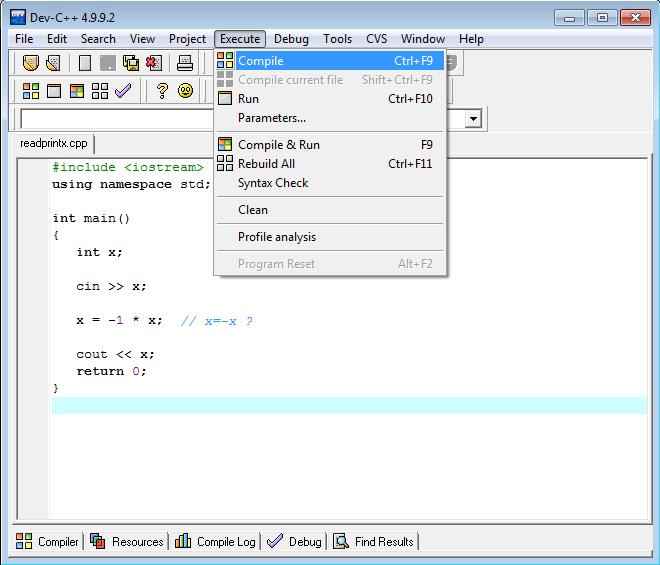Click the '// x=-x ?' comment
660x565 pixels.
click(x=216, y=321)
